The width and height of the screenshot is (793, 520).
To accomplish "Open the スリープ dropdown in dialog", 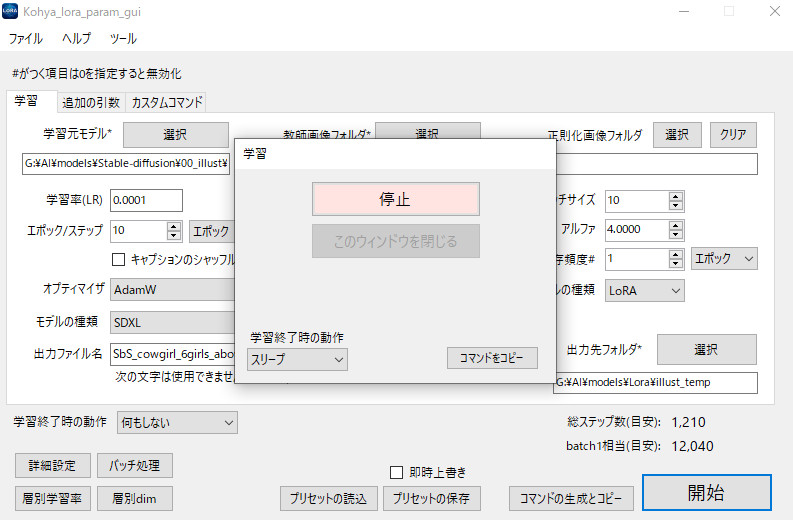I will click(297, 358).
